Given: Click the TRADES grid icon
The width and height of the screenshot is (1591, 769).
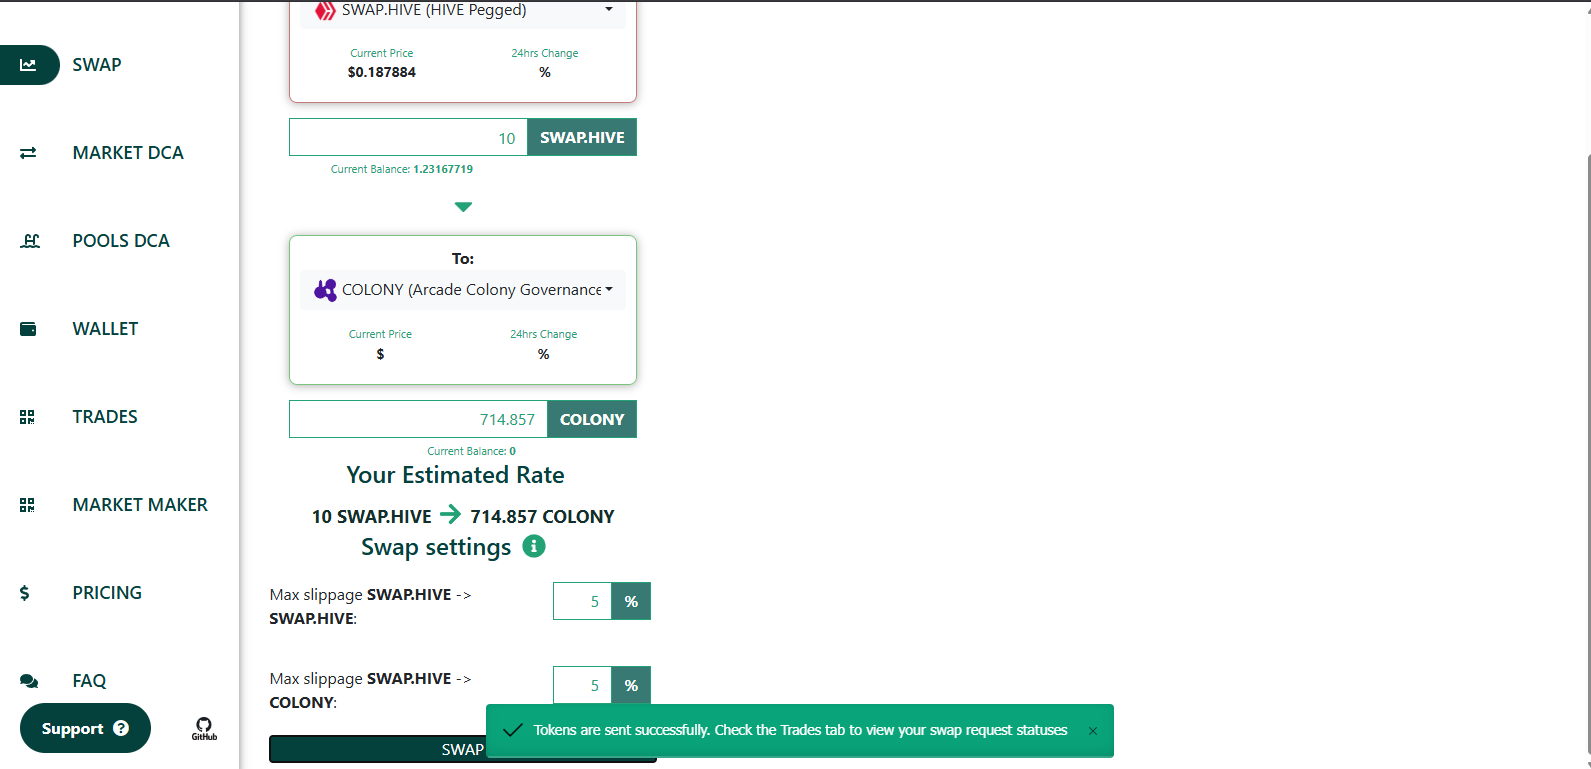Looking at the screenshot, I should pos(27,417).
